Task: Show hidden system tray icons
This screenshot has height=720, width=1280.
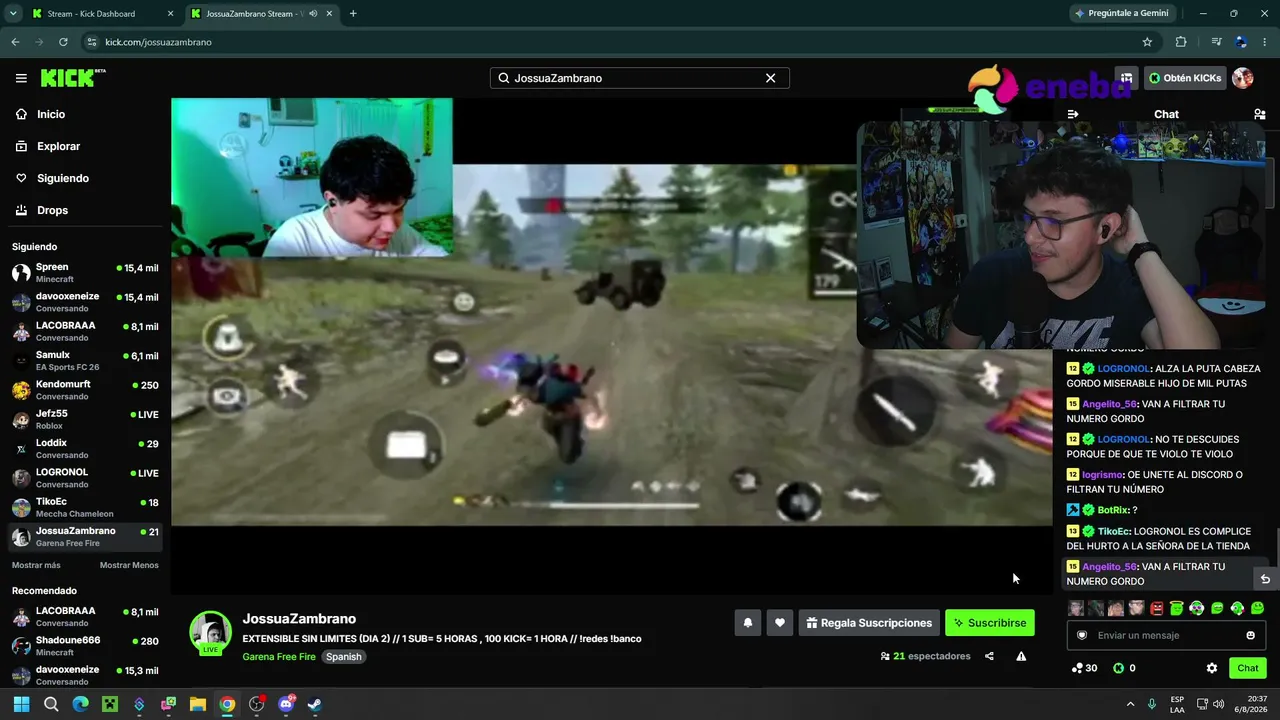Action: (1130, 704)
